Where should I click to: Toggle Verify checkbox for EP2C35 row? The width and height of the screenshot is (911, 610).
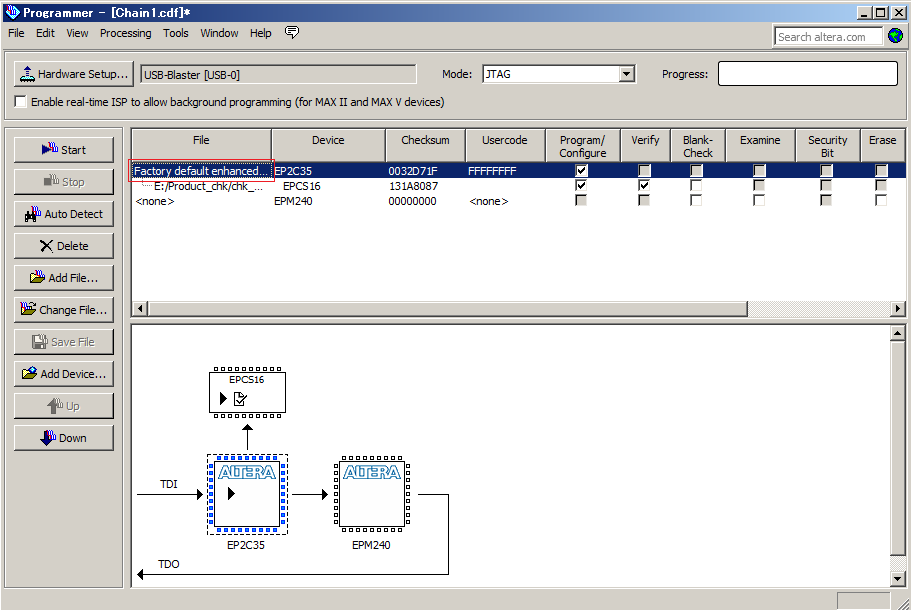point(644,170)
